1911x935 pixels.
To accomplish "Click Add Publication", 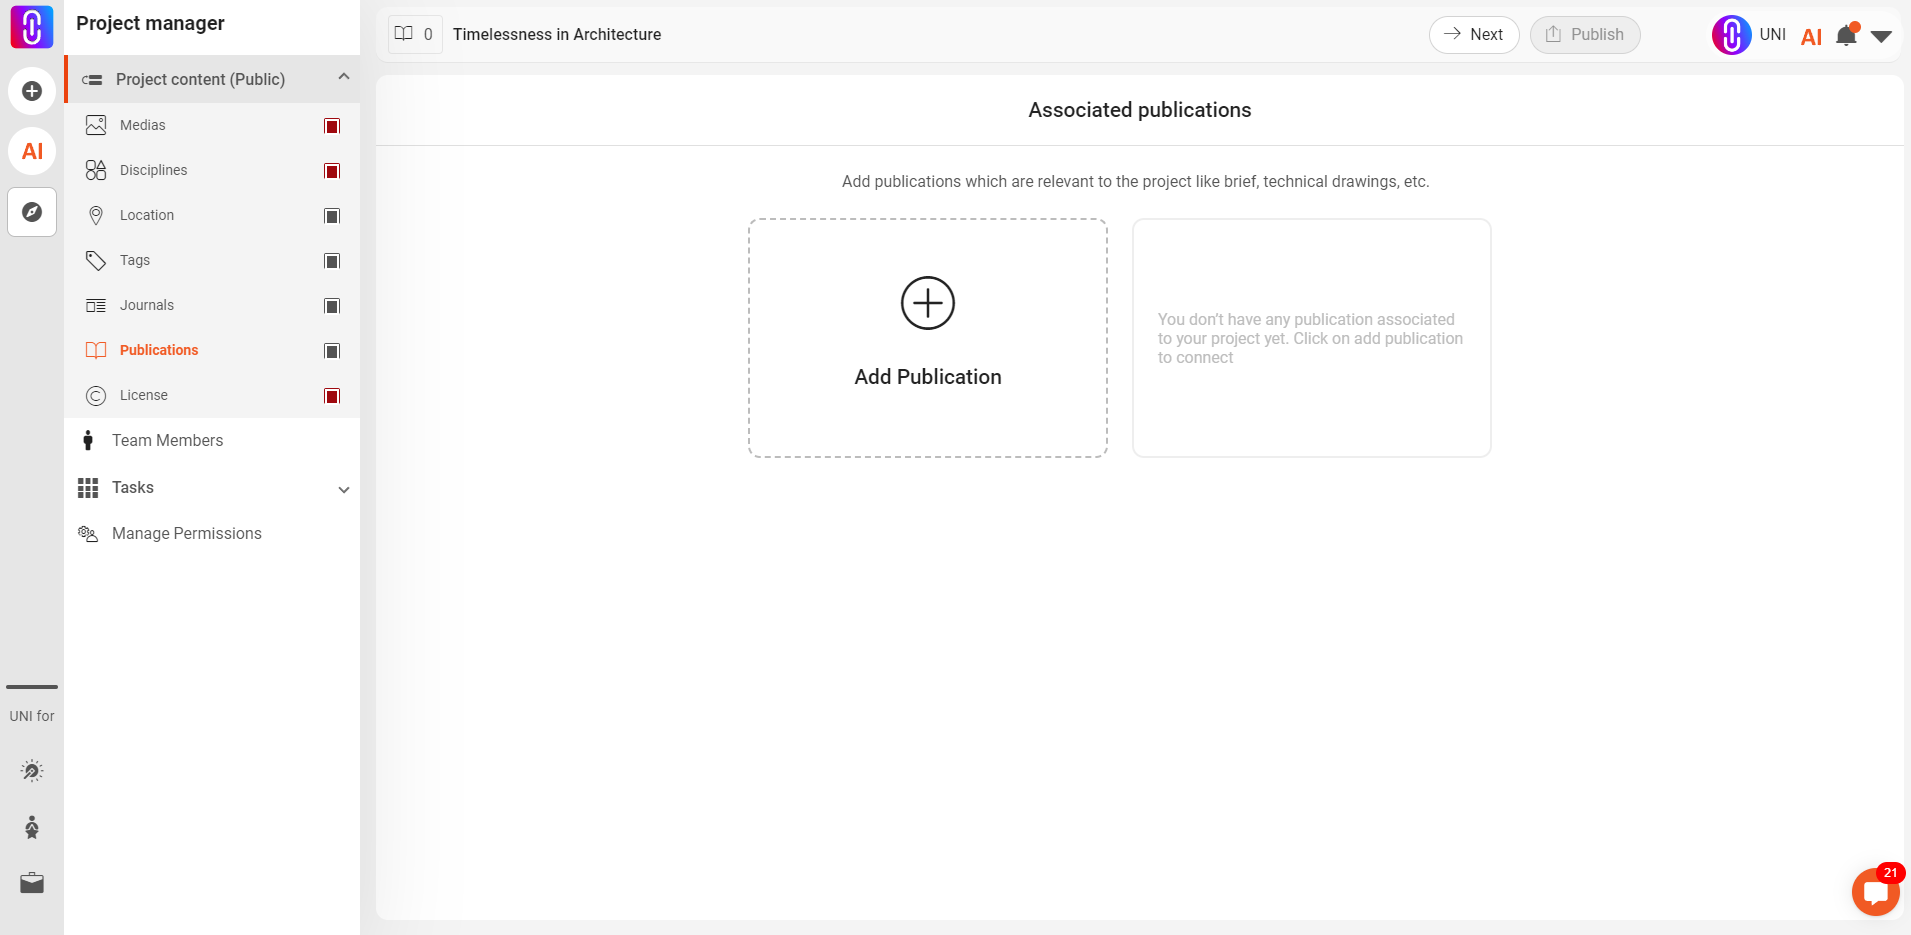I will [x=927, y=338].
